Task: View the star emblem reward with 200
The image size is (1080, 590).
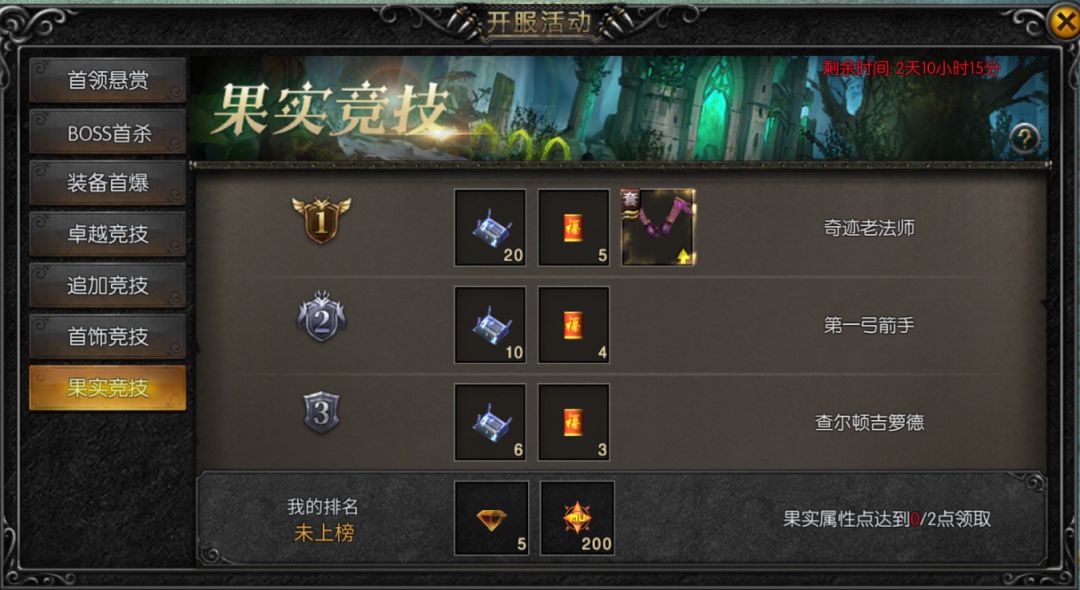Action: point(577,518)
